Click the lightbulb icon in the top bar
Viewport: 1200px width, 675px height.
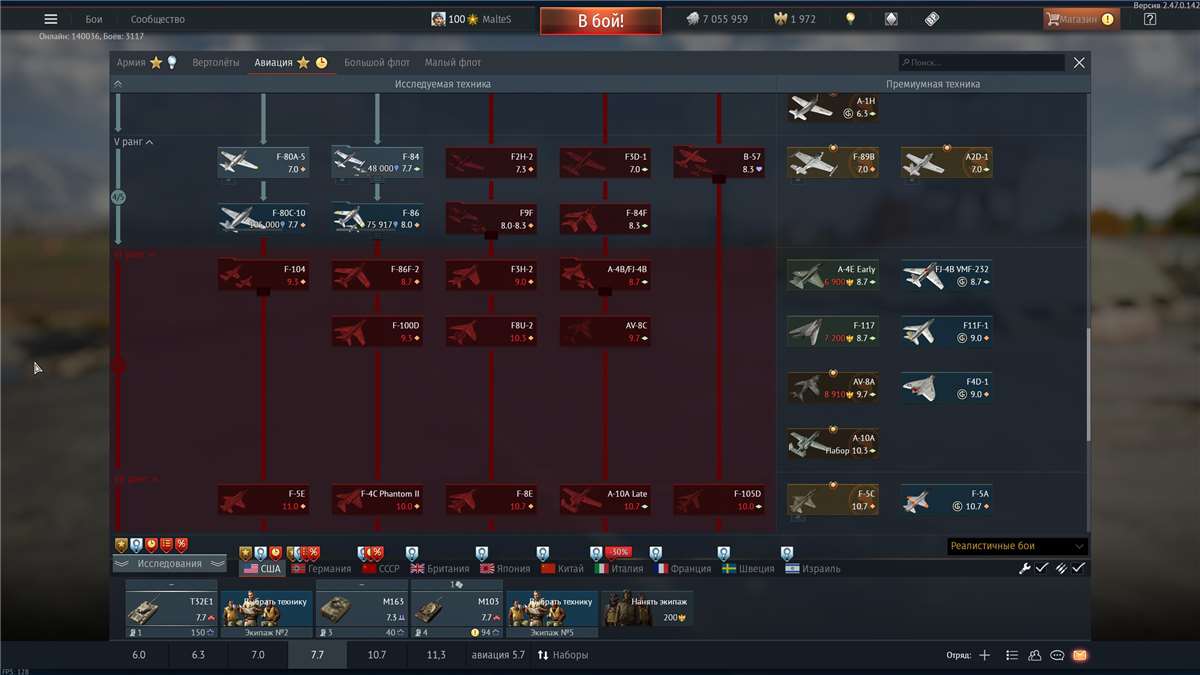point(850,18)
